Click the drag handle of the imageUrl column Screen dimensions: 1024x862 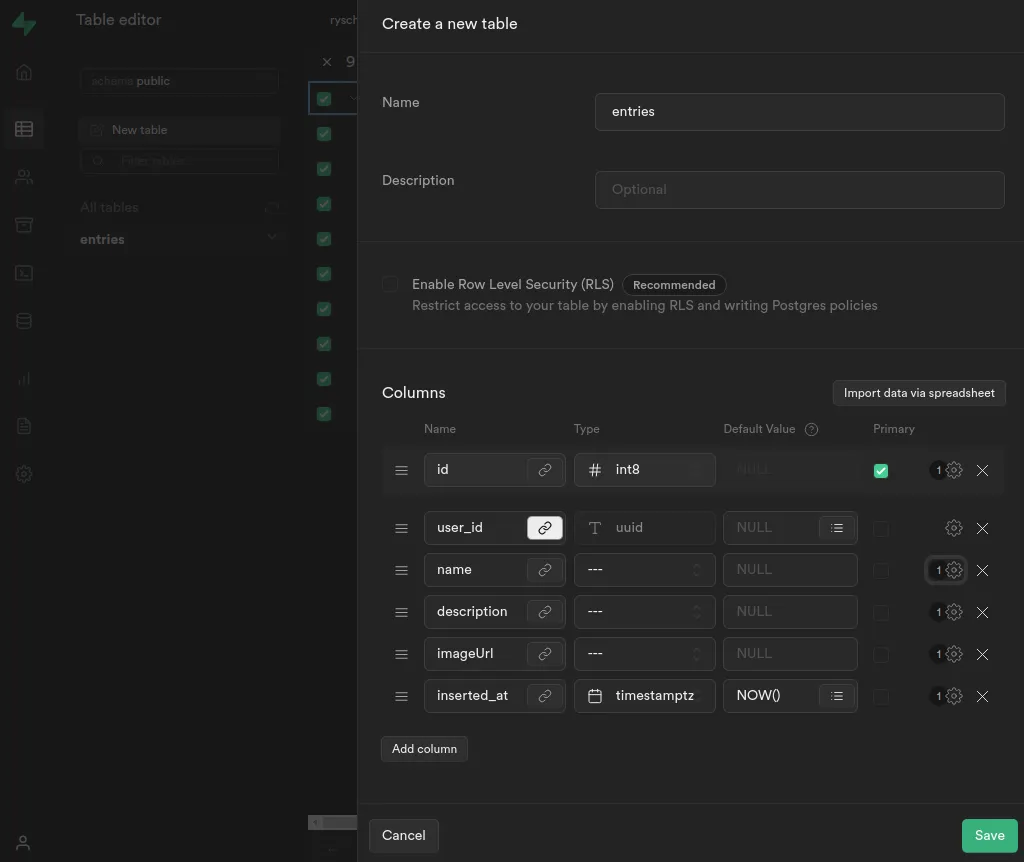coord(402,654)
